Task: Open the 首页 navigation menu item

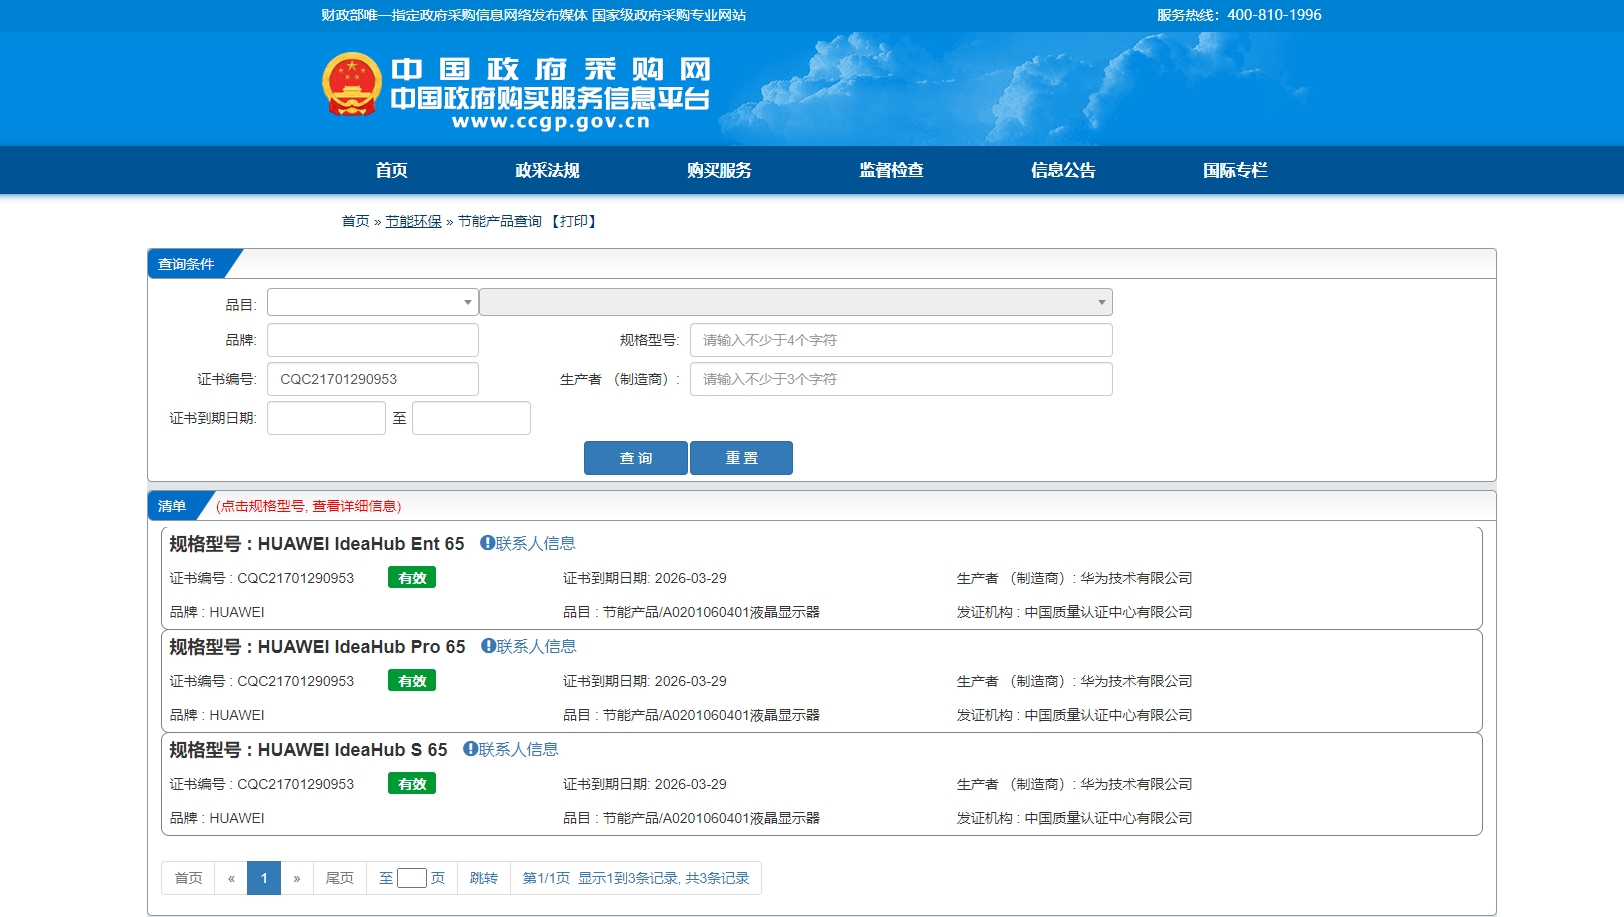Action: [391, 170]
